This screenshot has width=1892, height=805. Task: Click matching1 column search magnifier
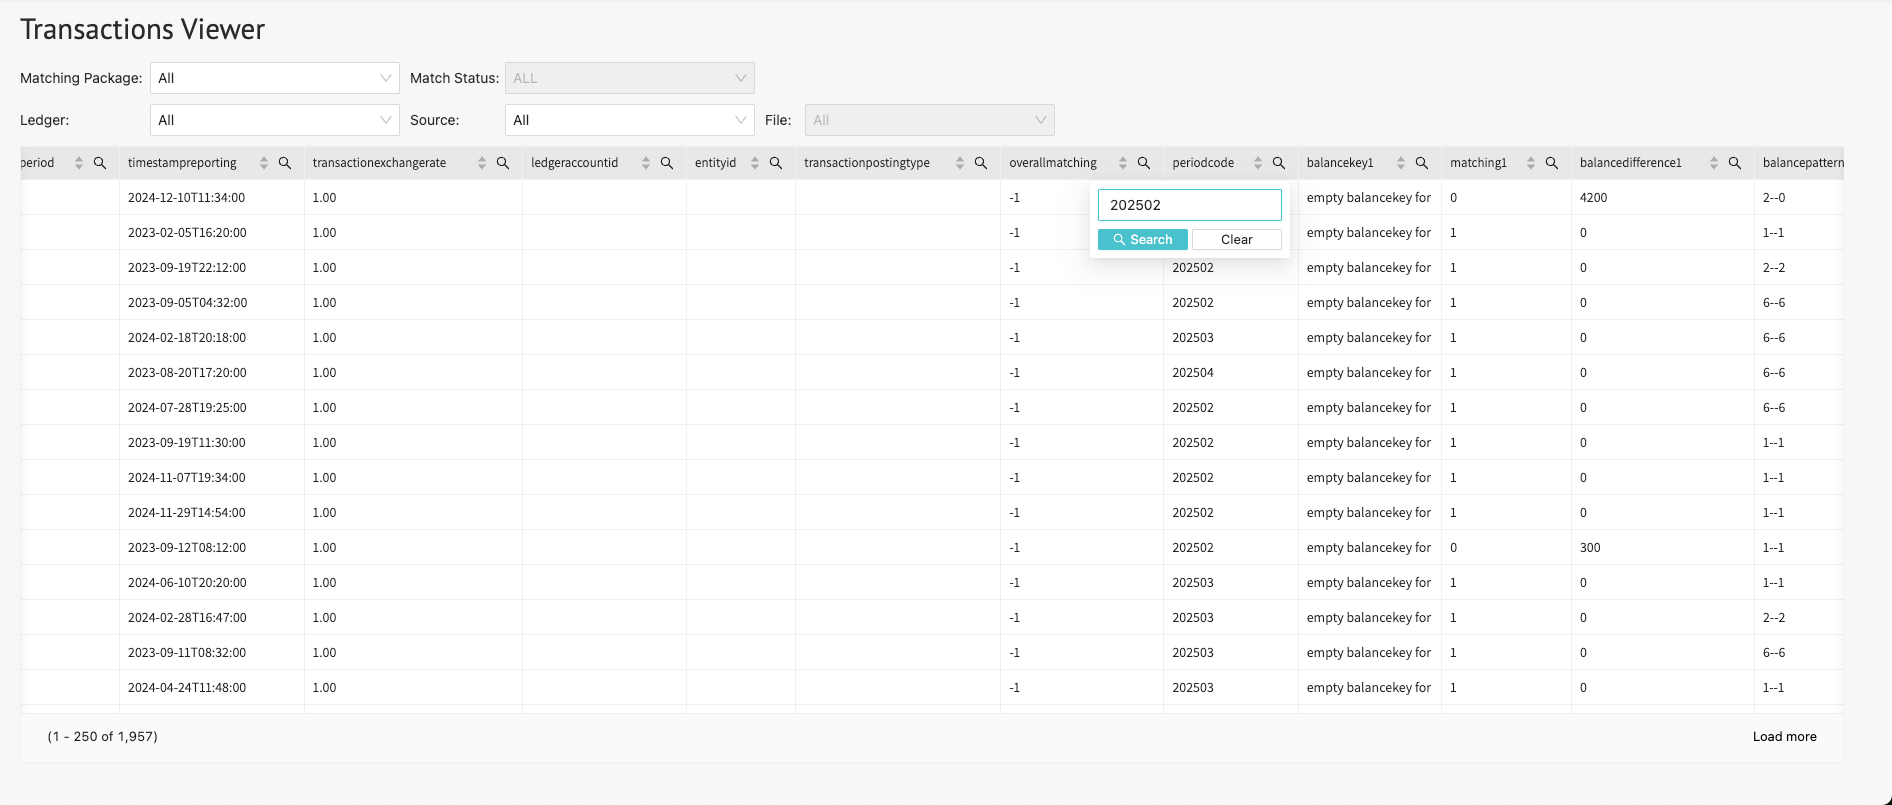tap(1552, 163)
